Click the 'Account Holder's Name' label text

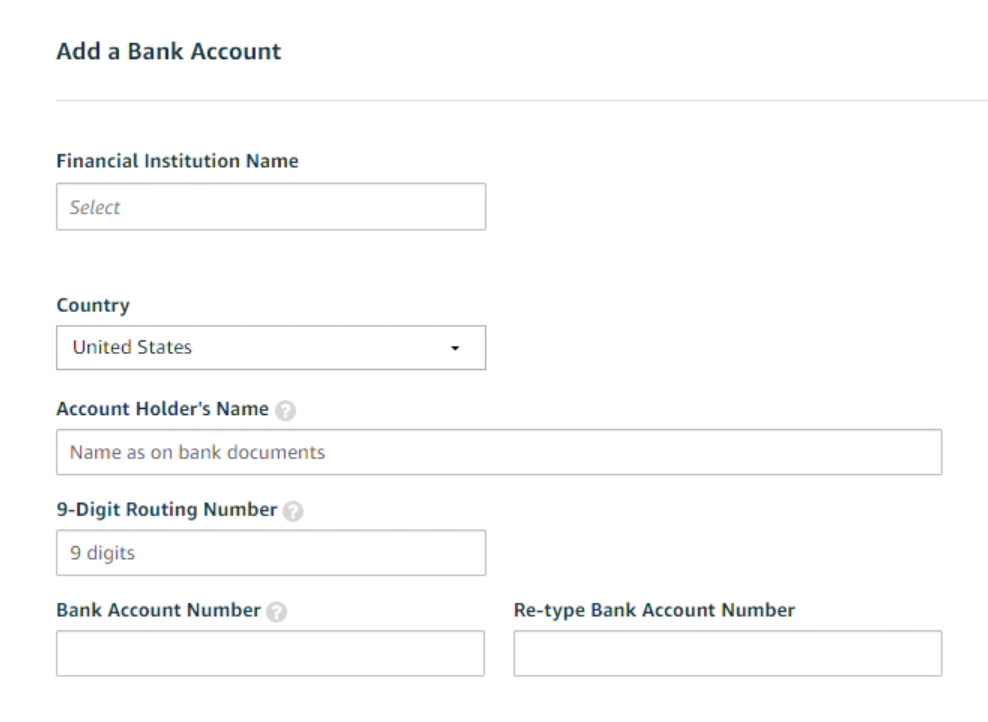162,409
